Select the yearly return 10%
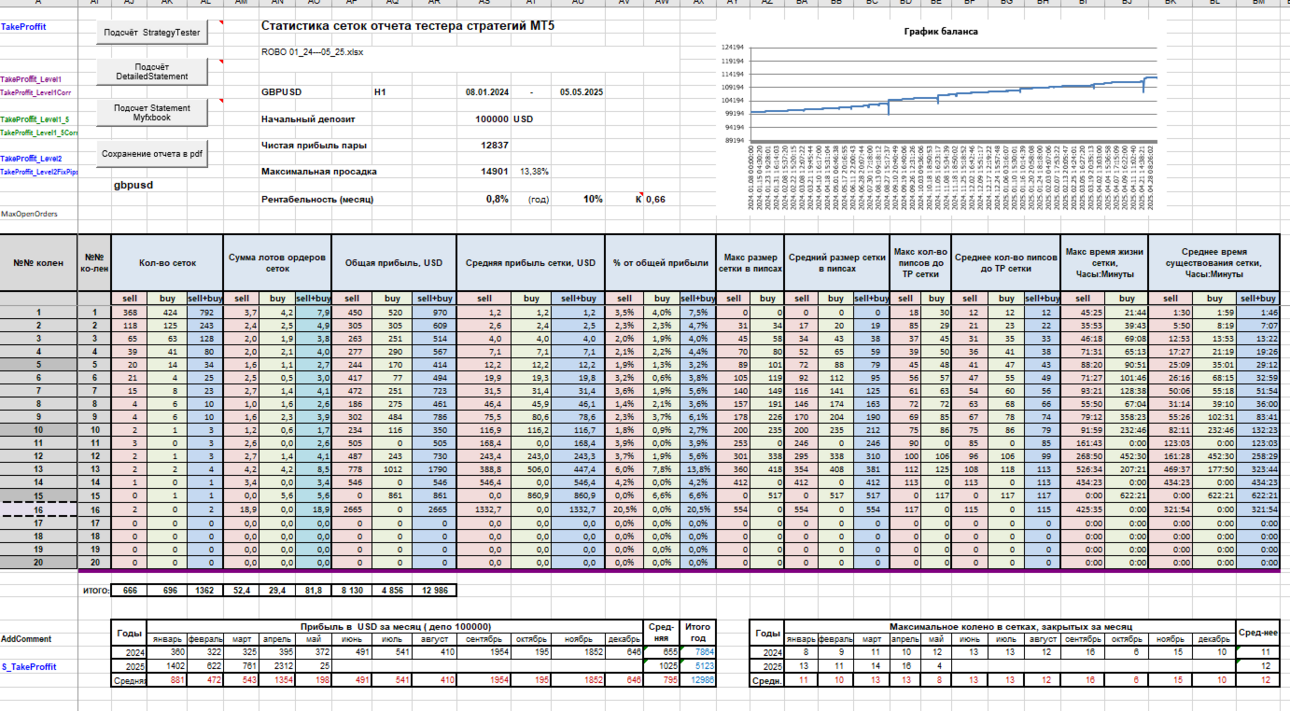This screenshot has height=711, width=1290. click(x=593, y=199)
